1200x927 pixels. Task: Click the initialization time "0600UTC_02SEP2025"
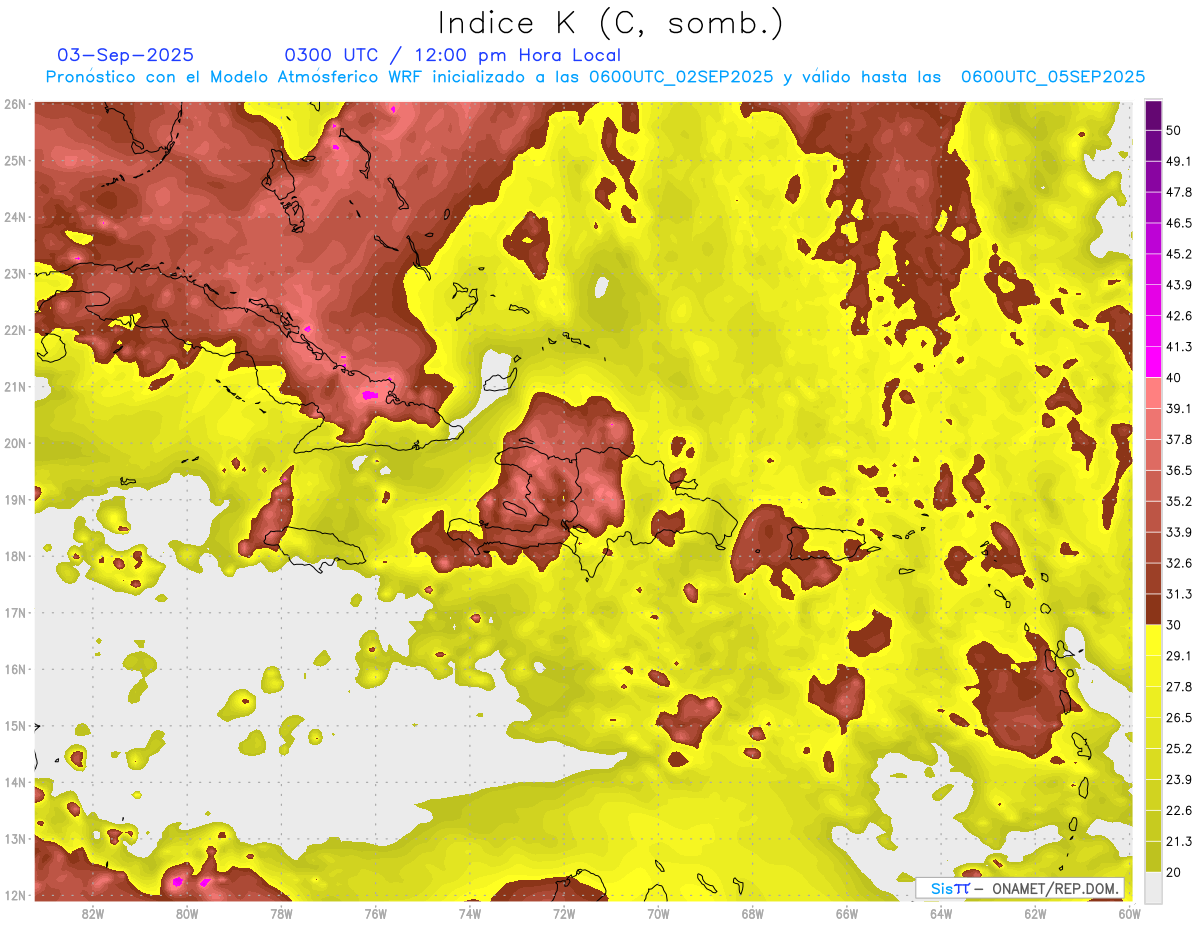point(681,77)
